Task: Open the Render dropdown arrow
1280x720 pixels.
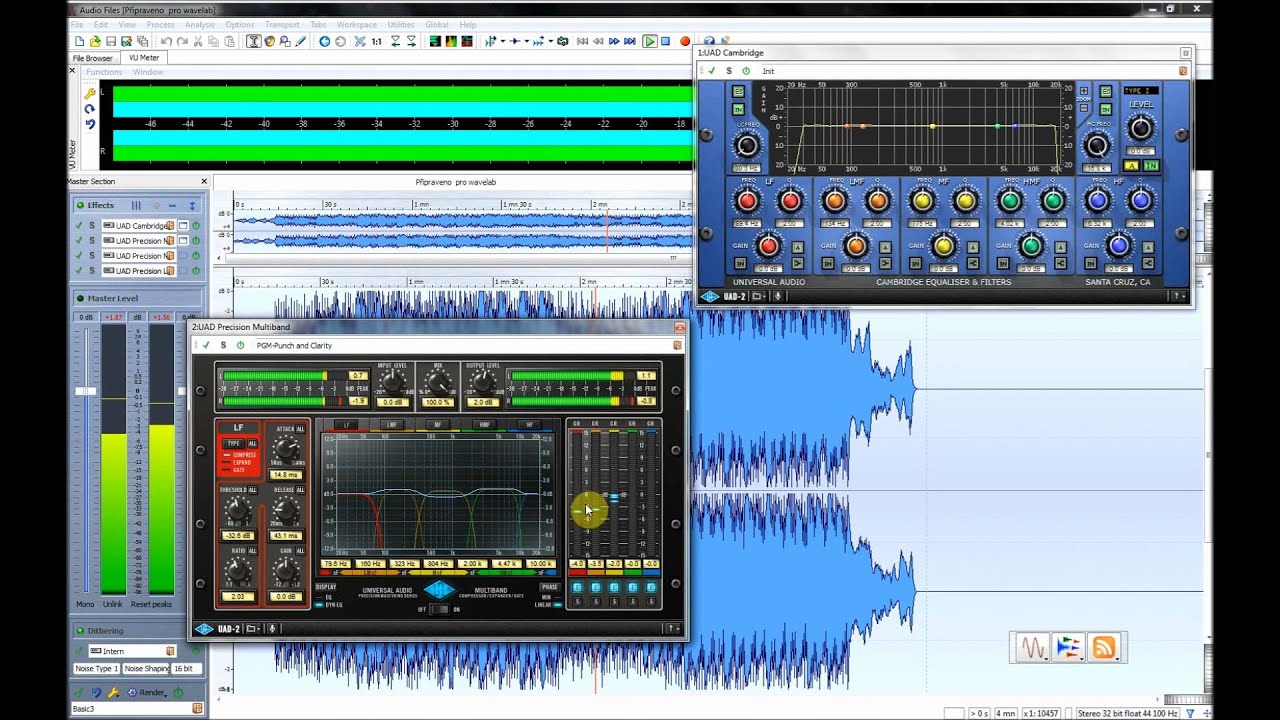Action: [x=165, y=696]
